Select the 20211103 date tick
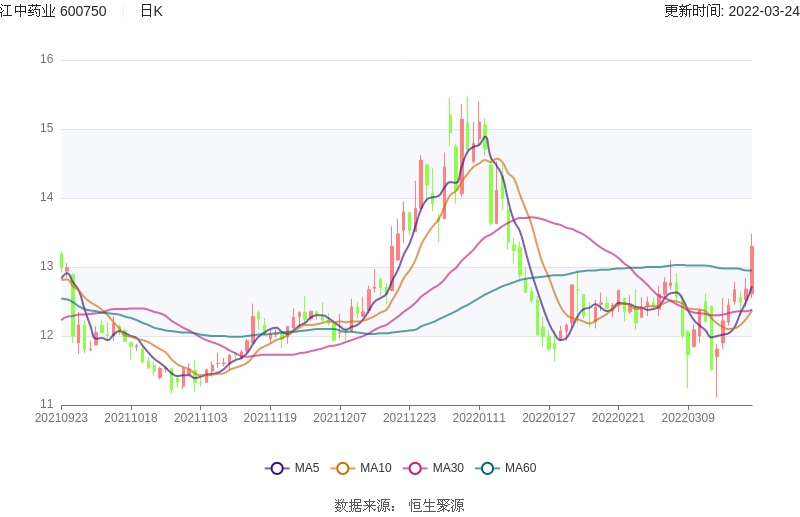The height and width of the screenshot is (517, 800). (x=200, y=418)
